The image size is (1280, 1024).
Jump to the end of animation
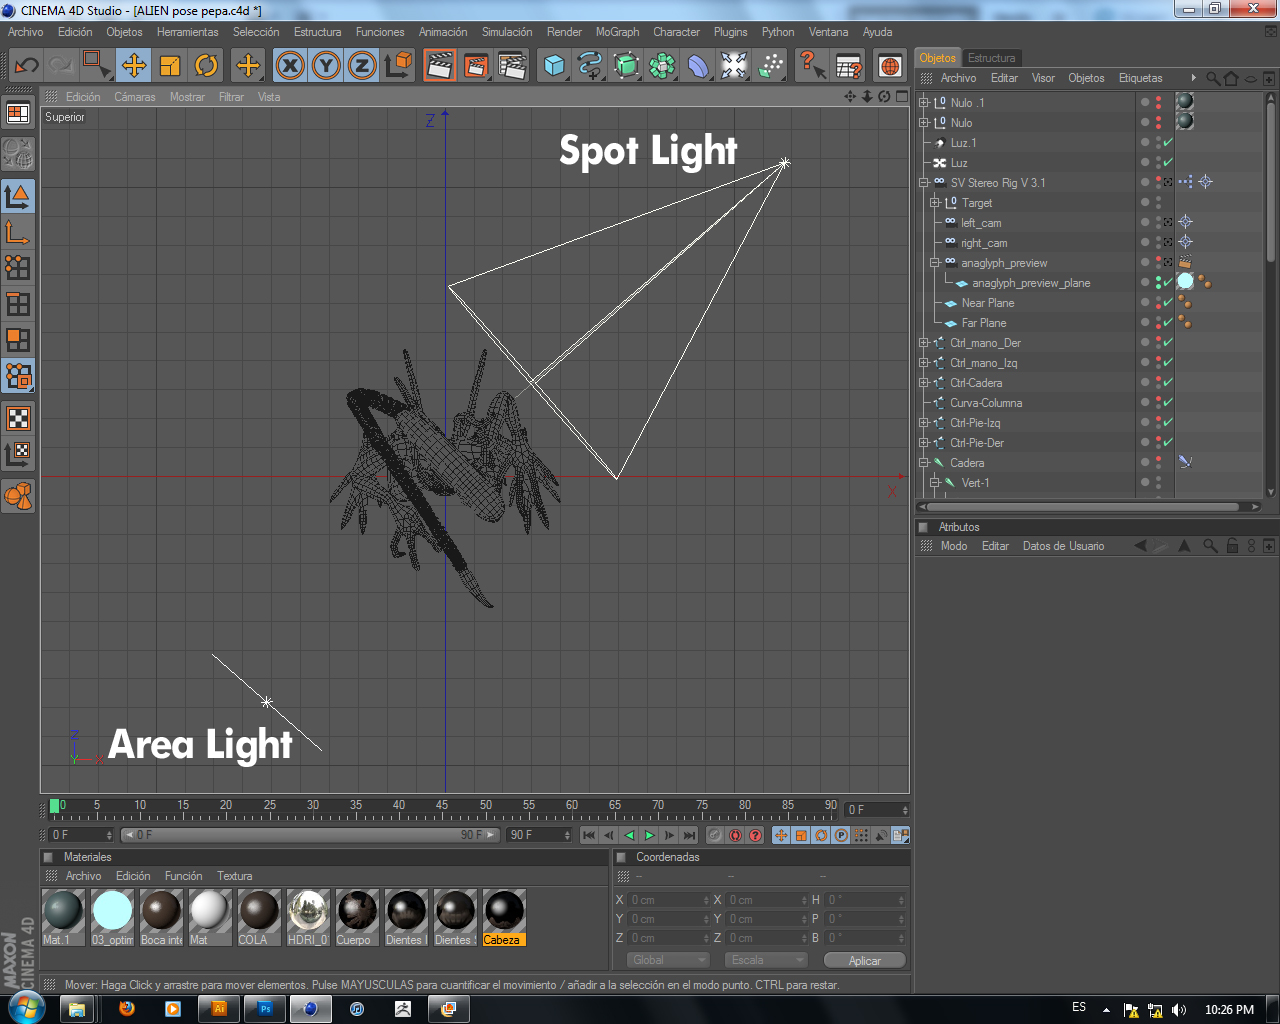point(689,835)
